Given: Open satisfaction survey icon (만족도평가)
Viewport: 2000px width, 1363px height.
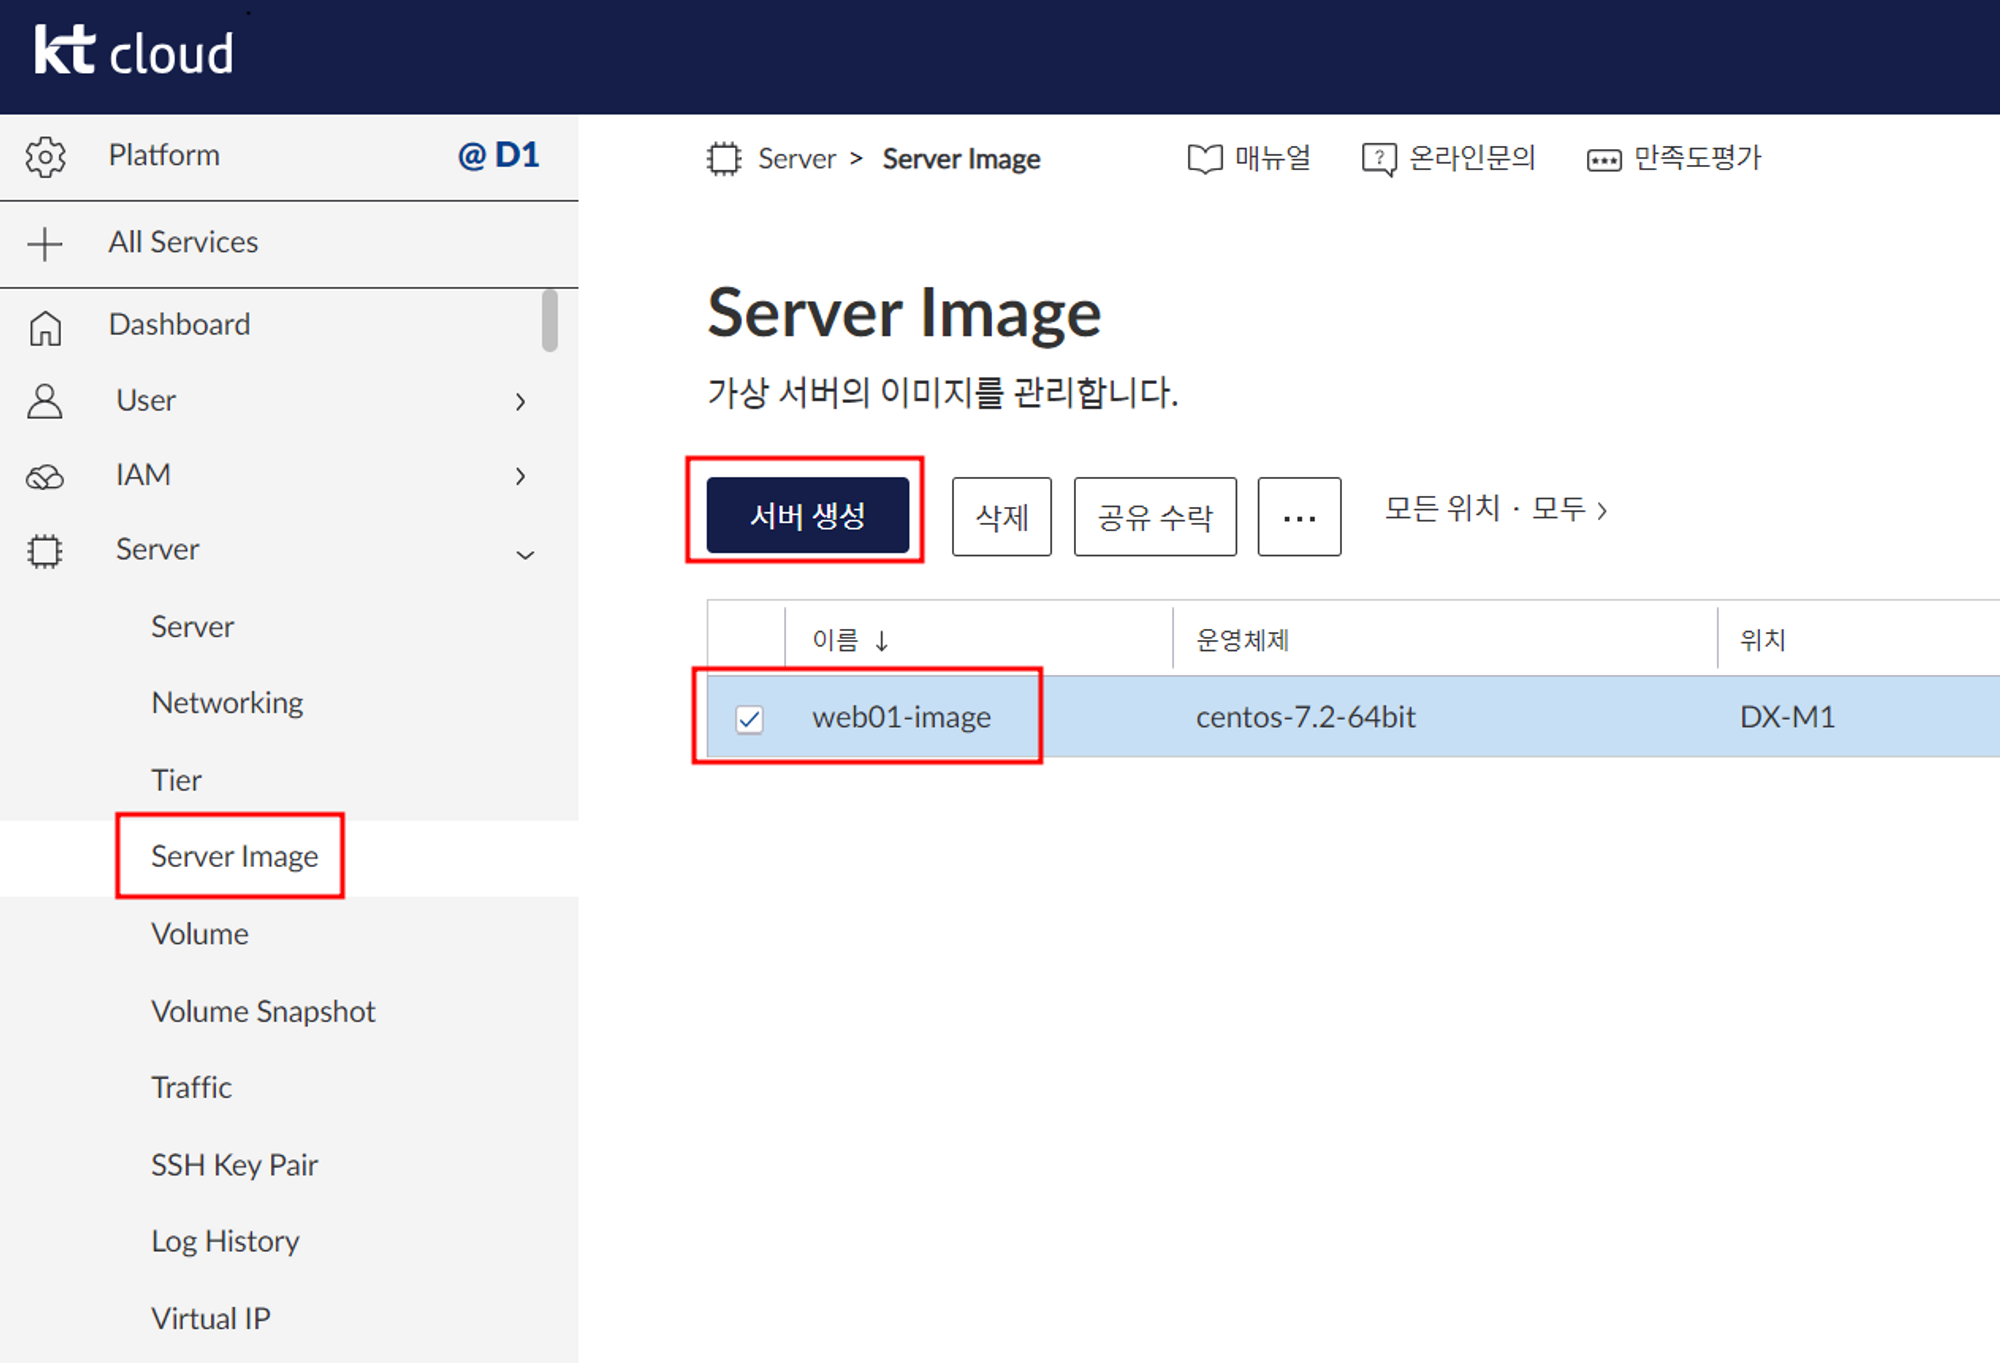Looking at the screenshot, I should click(x=1604, y=160).
